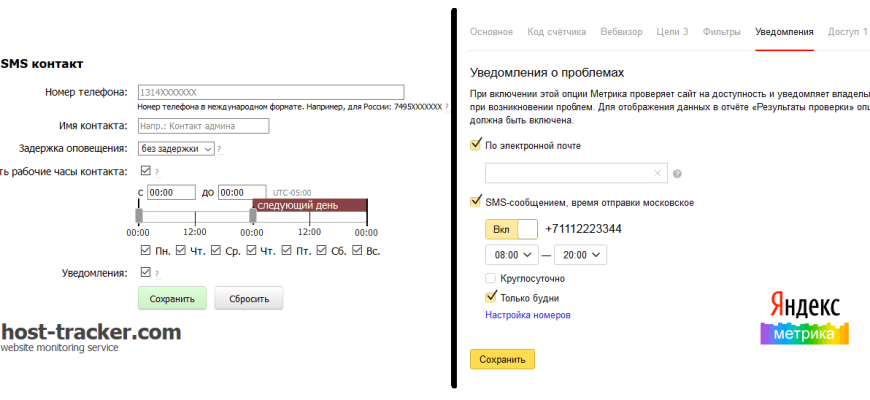
Task: Switch to the Вебвизор tab
Action: (621, 32)
